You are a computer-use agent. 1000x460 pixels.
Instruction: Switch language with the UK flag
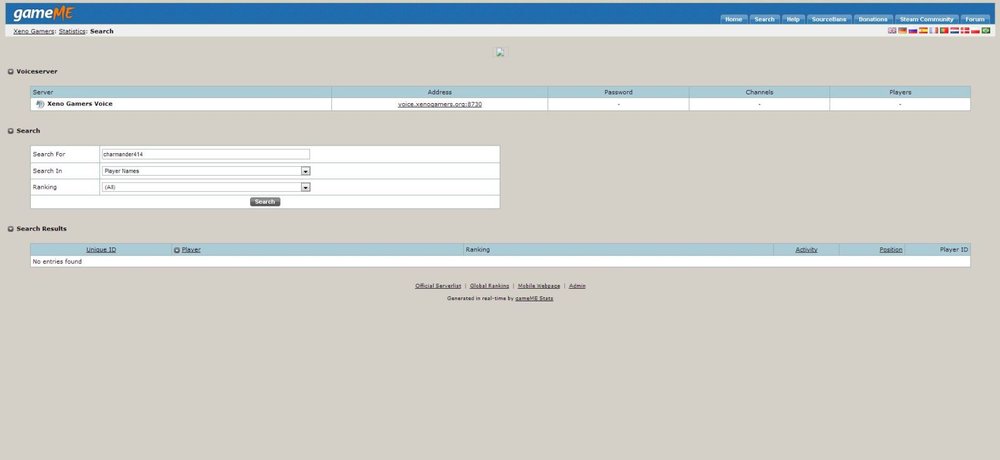(892, 31)
